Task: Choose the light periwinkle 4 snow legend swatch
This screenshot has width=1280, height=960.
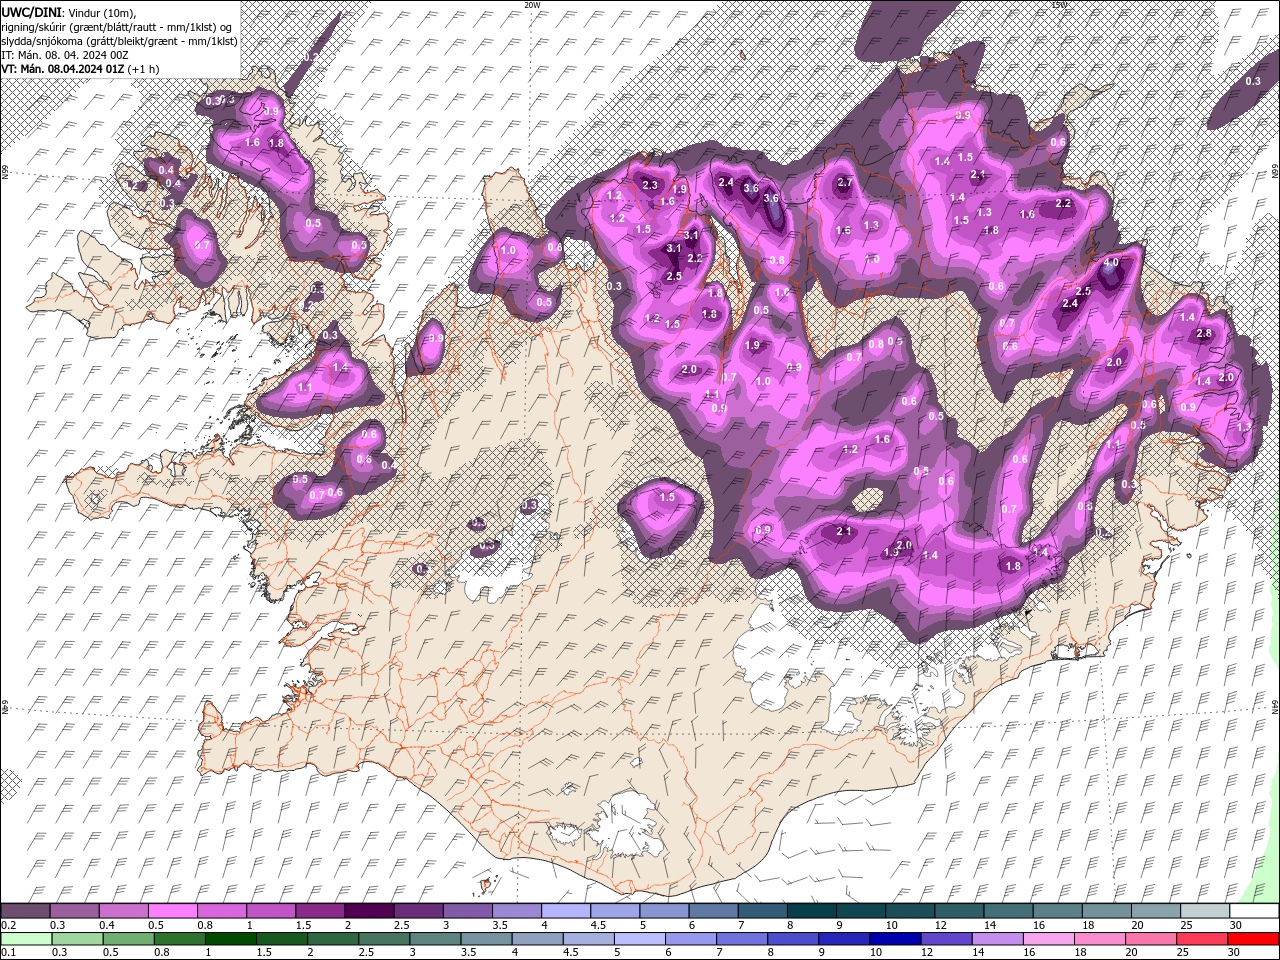Action: coord(564,911)
